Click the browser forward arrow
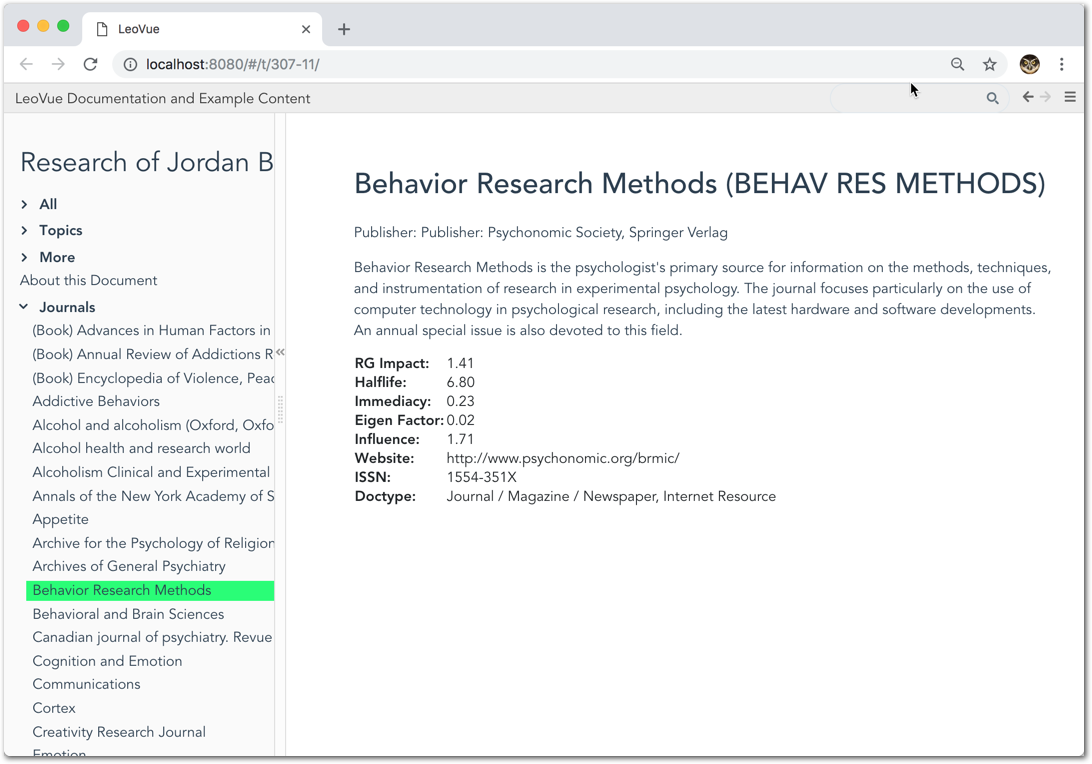 (x=58, y=64)
